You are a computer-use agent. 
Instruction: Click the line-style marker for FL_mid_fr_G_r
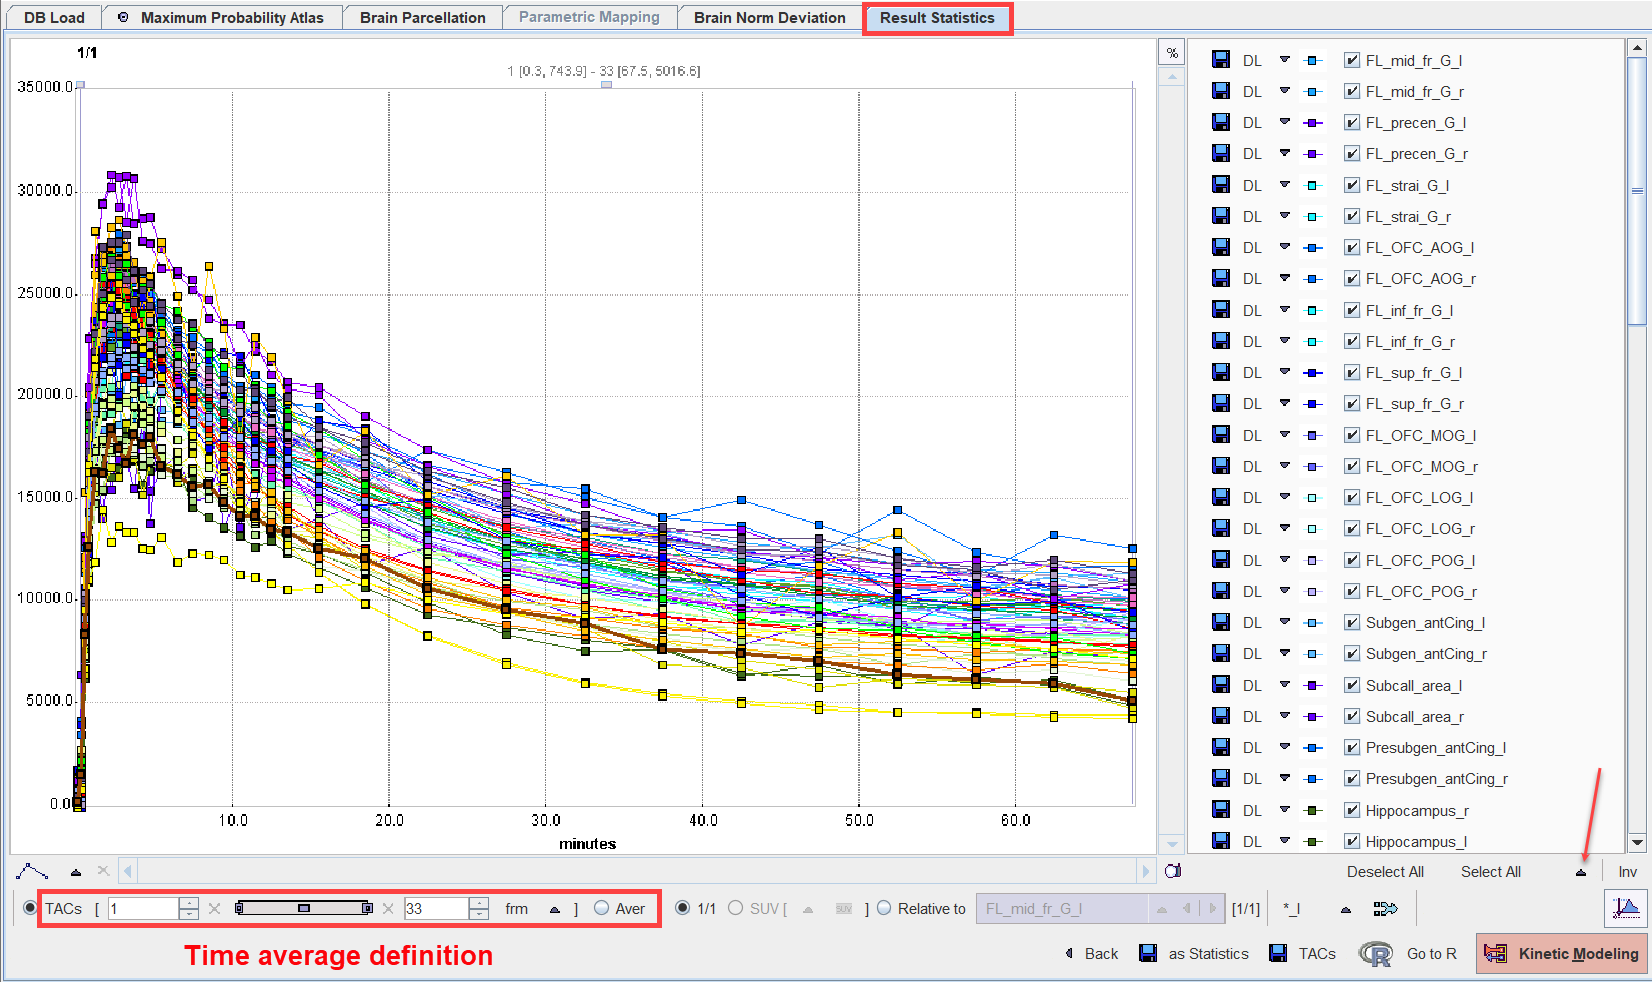pyautogui.click(x=1313, y=91)
